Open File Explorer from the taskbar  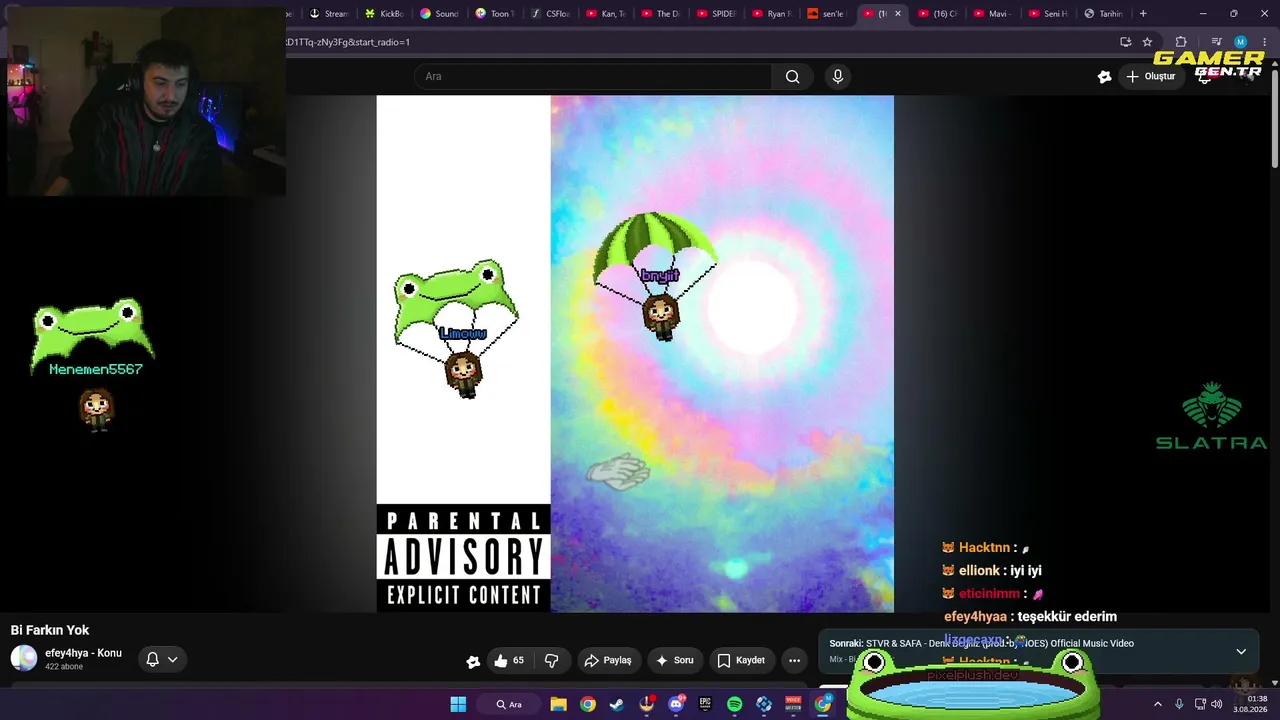coord(559,704)
